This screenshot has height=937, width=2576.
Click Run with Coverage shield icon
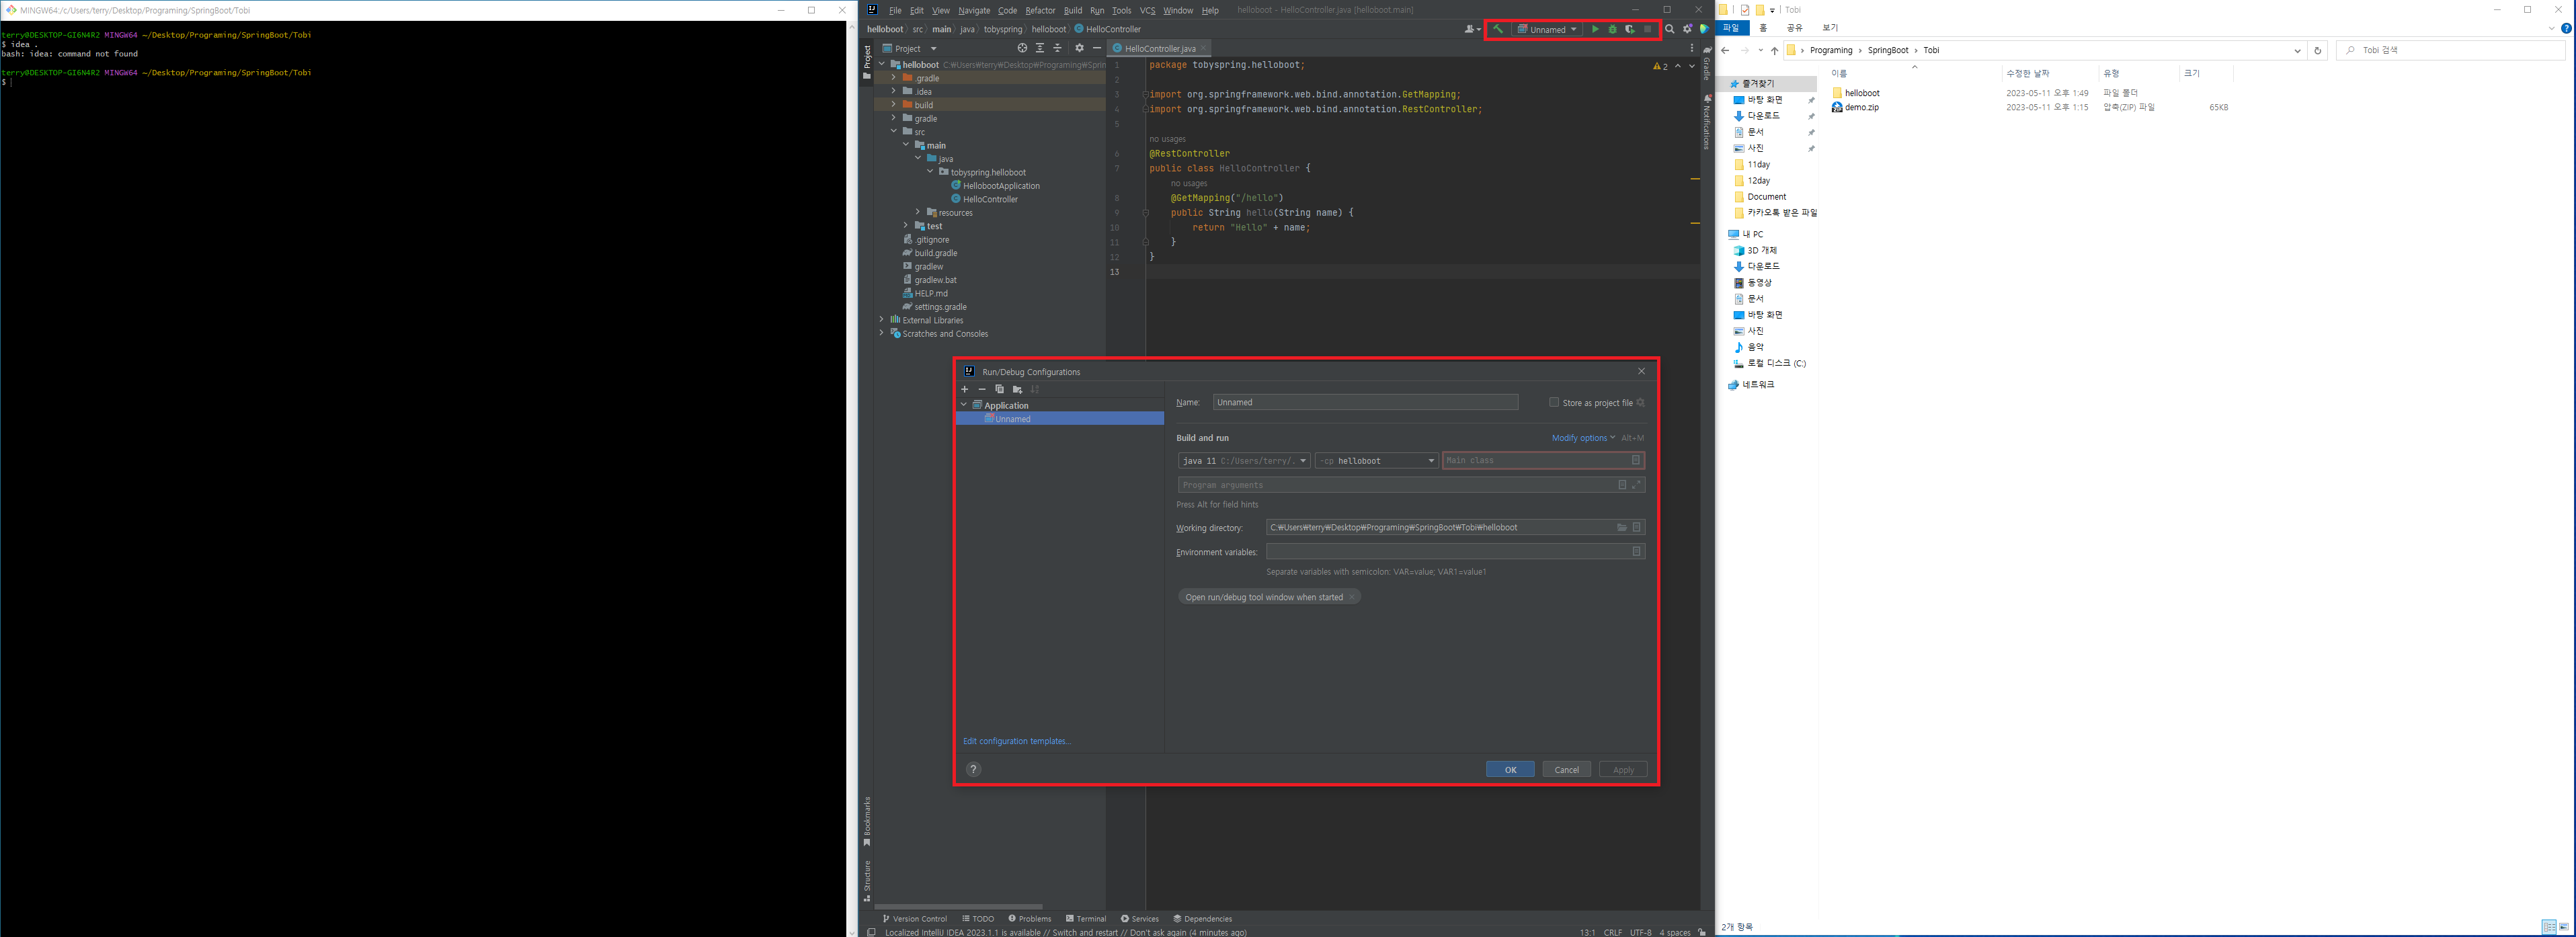click(x=1630, y=29)
